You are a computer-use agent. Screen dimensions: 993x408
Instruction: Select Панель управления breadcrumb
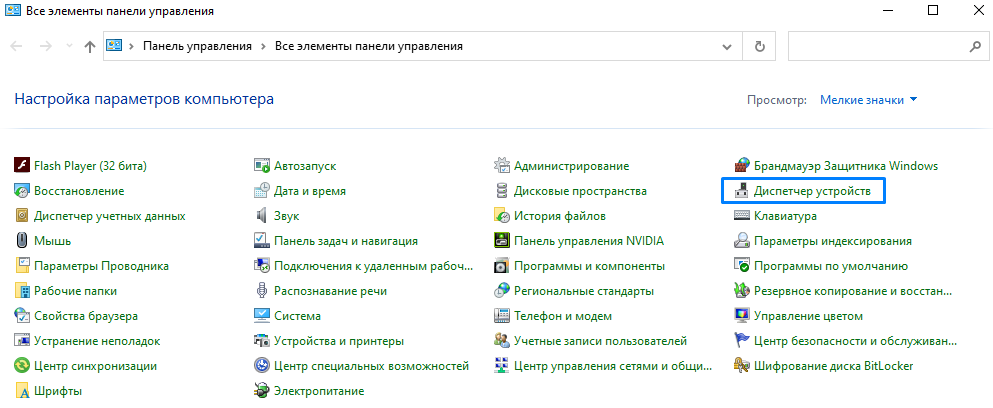[x=197, y=46]
